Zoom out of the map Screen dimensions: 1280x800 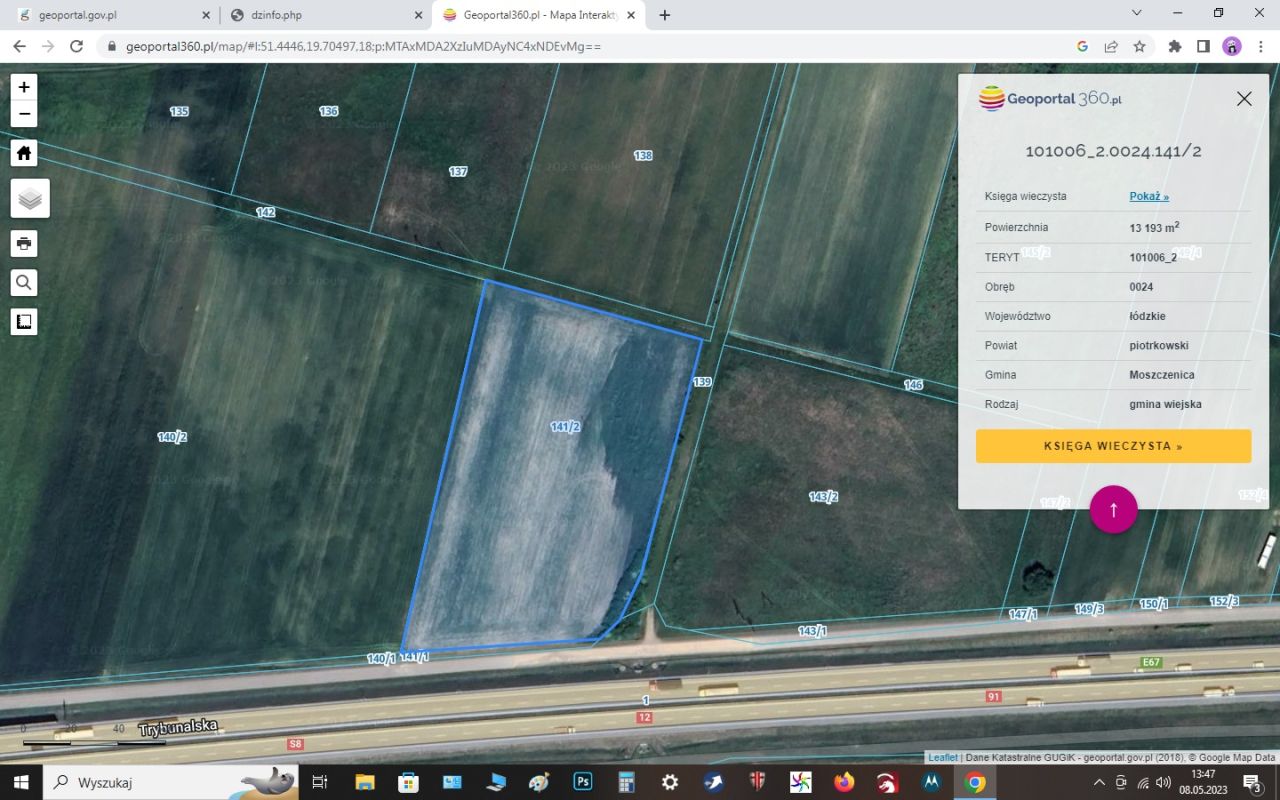(x=24, y=114)
